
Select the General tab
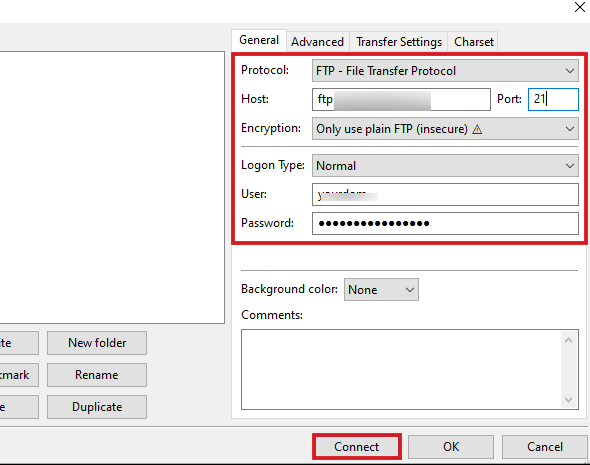(x=259, y=40)
